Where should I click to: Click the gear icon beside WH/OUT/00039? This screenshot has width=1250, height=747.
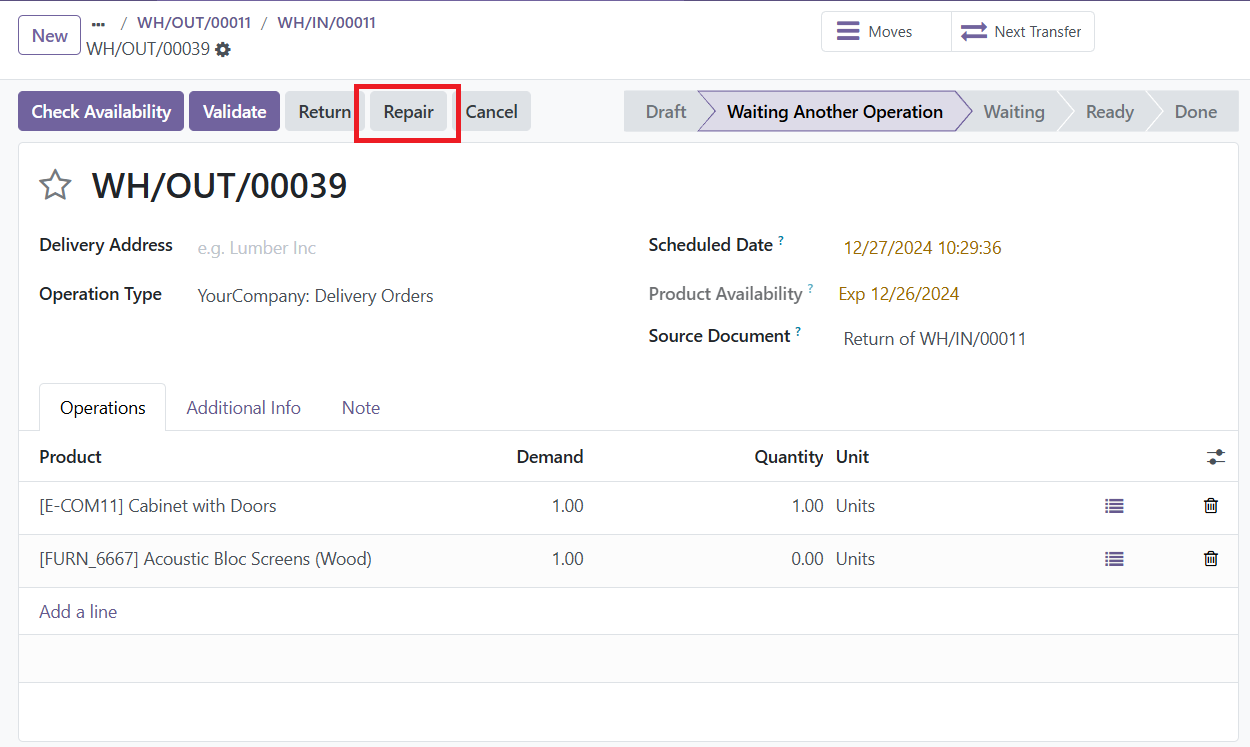pos(223,49)
